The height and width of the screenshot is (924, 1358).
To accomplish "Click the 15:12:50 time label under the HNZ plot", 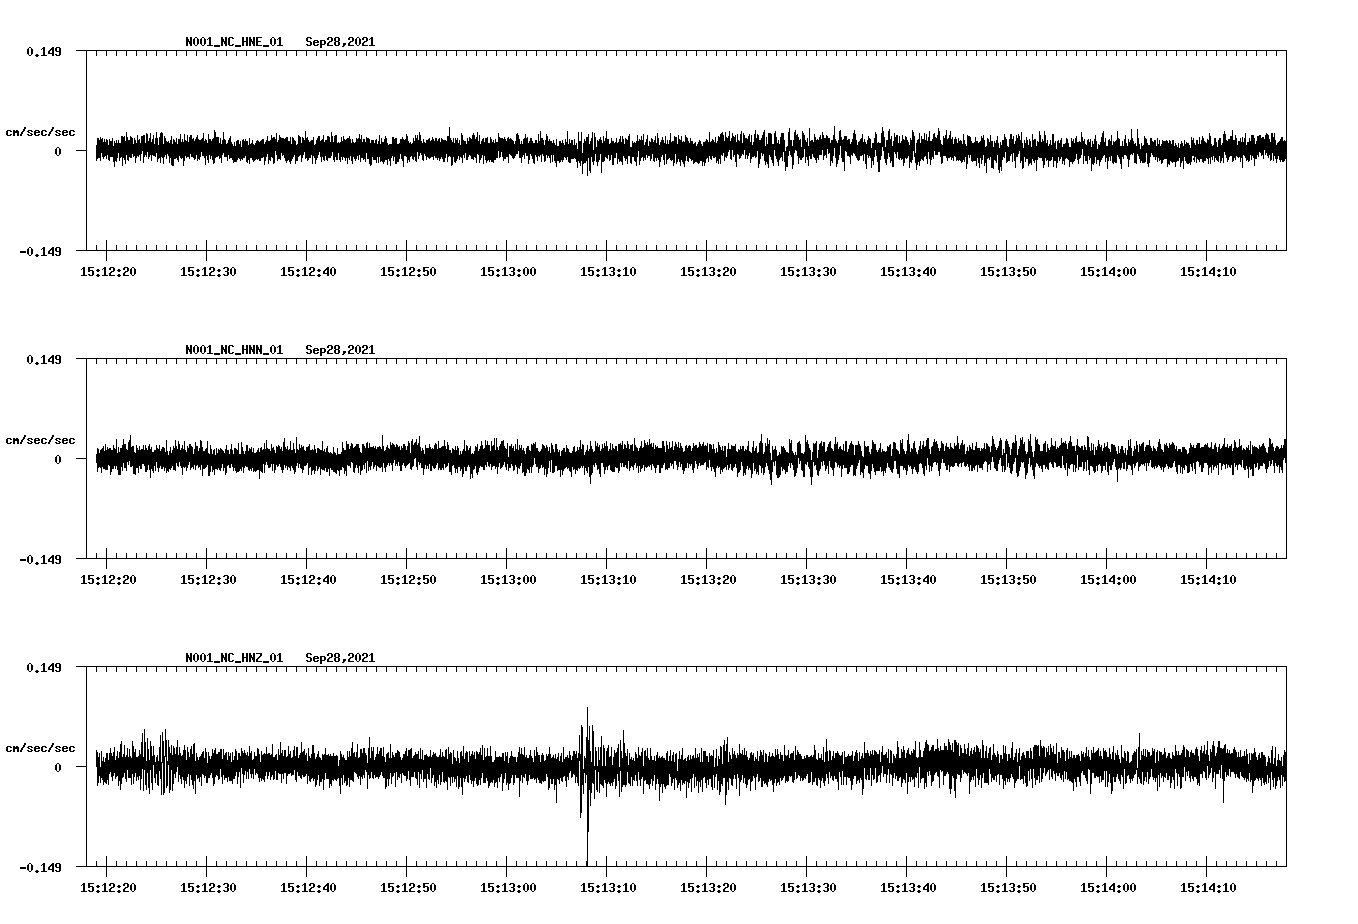I will tap(408, 887).
